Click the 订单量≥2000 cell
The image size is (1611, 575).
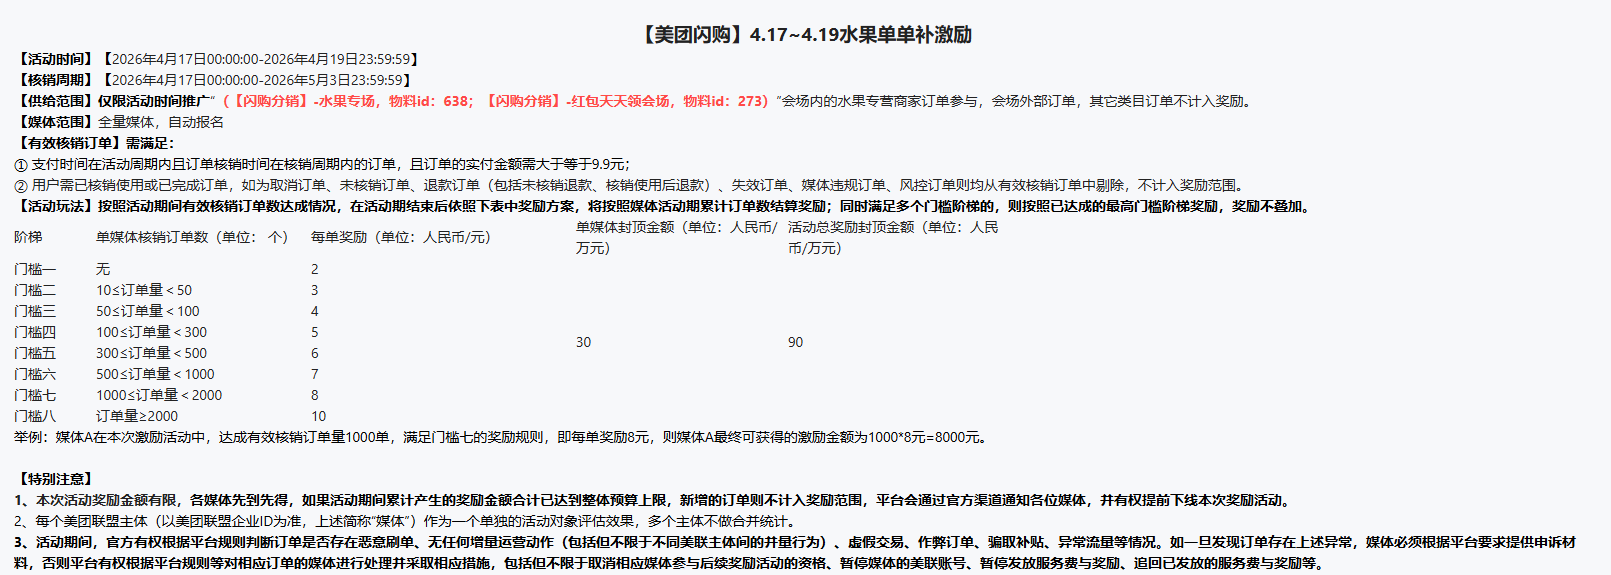137,416
